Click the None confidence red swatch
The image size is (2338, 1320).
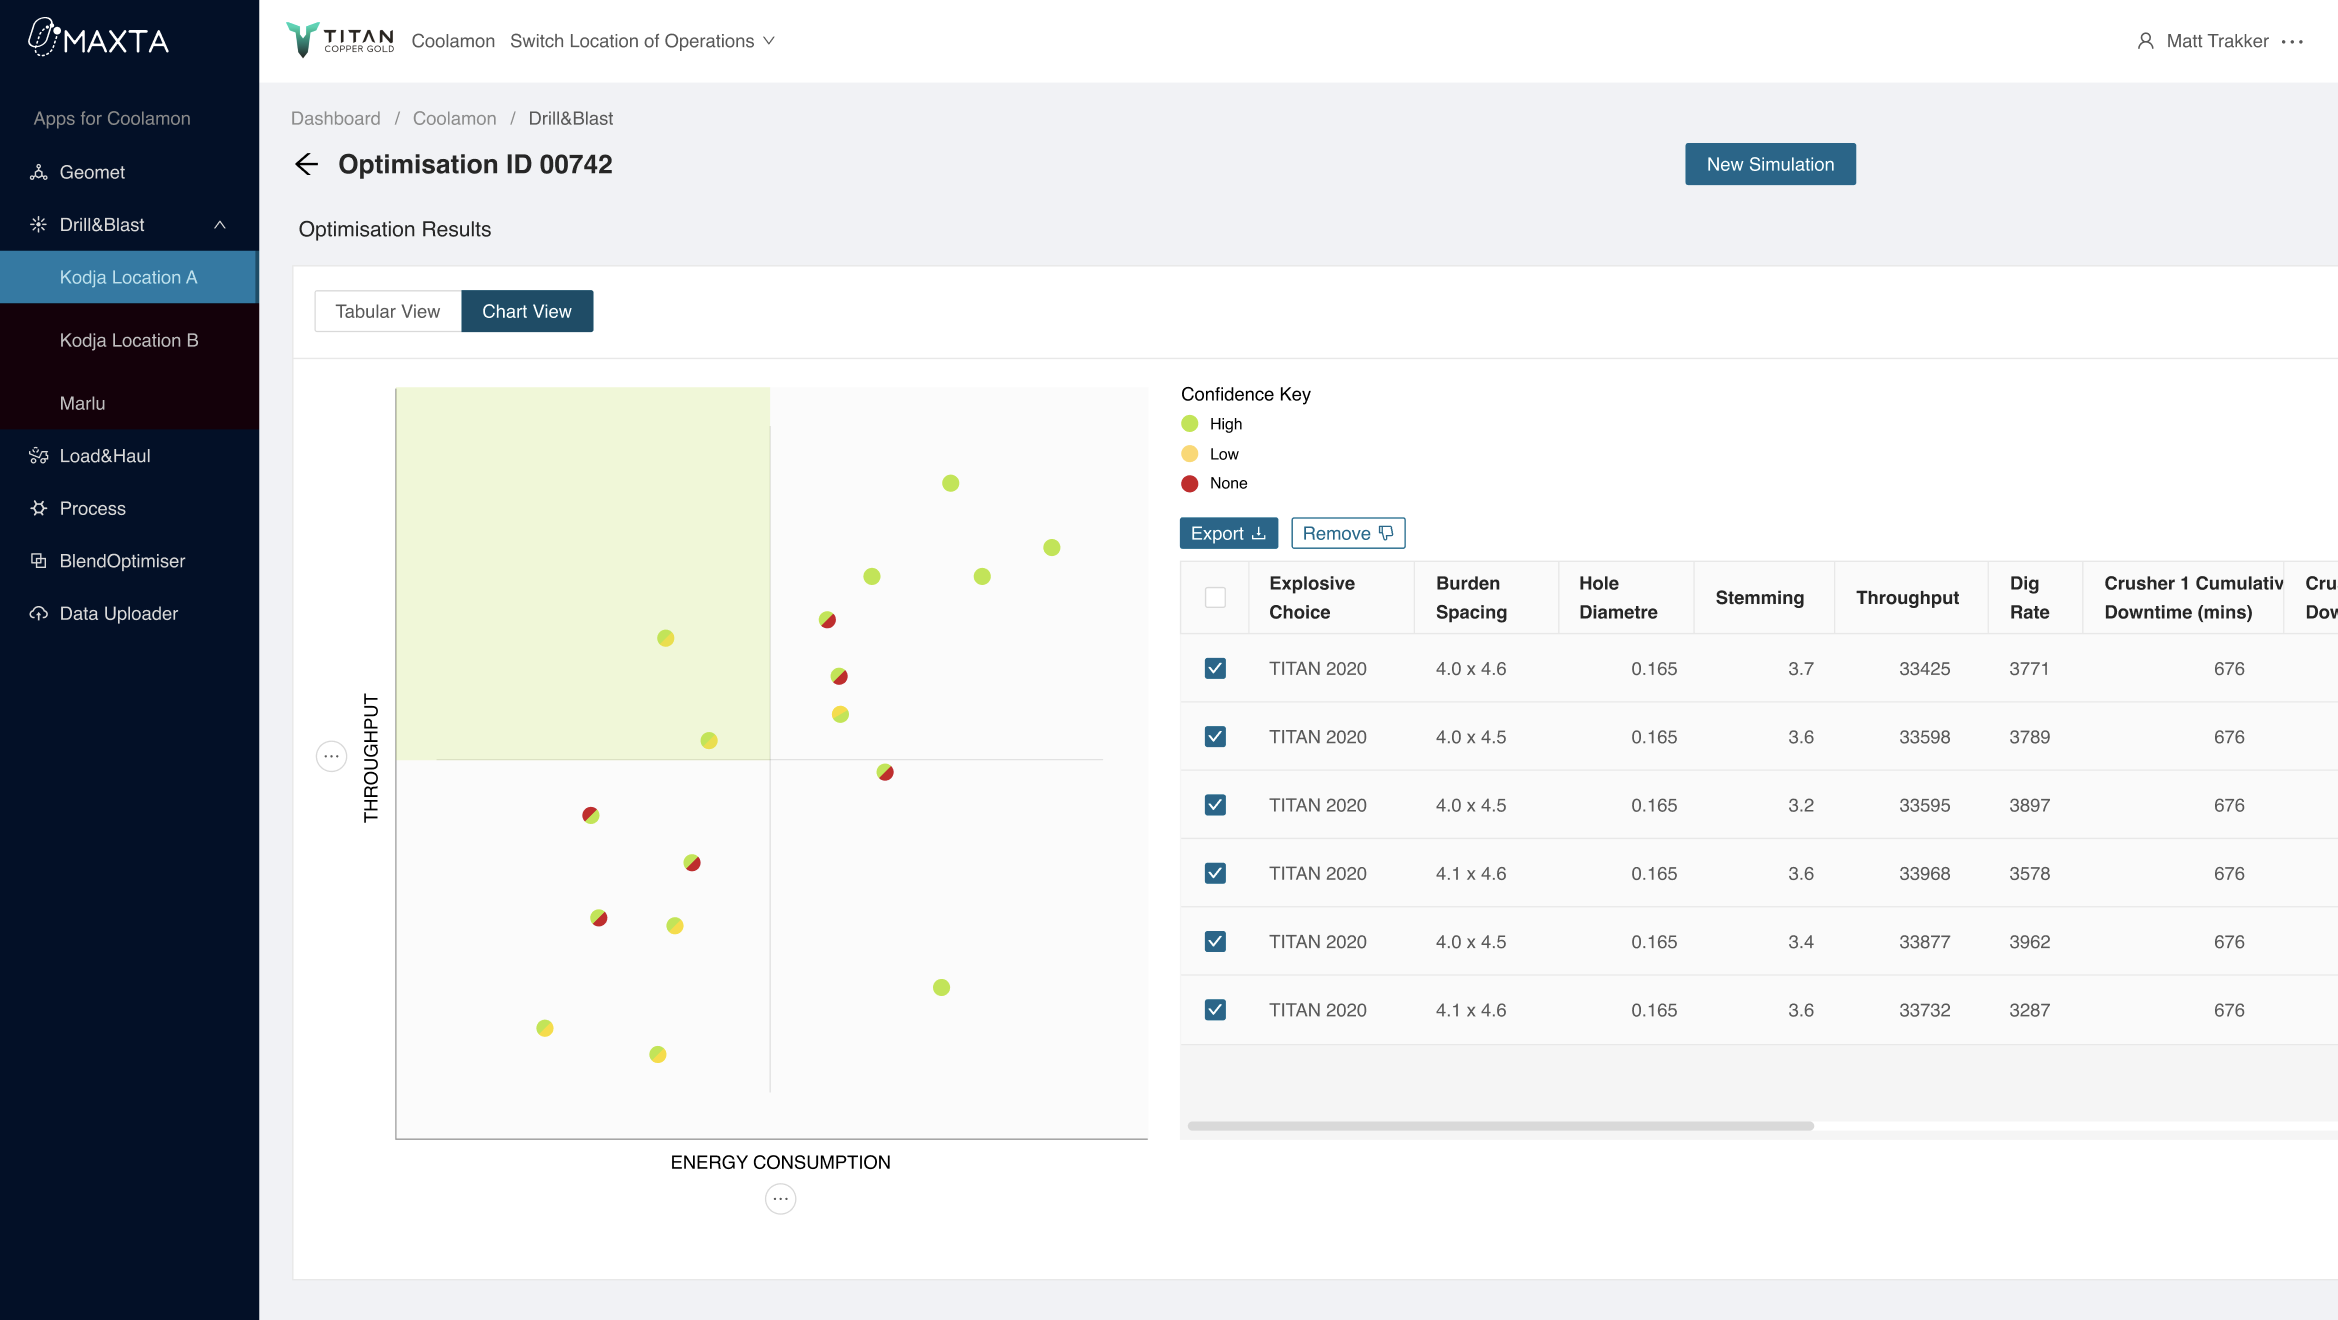pyautogui.click(x=1190, y=483)
